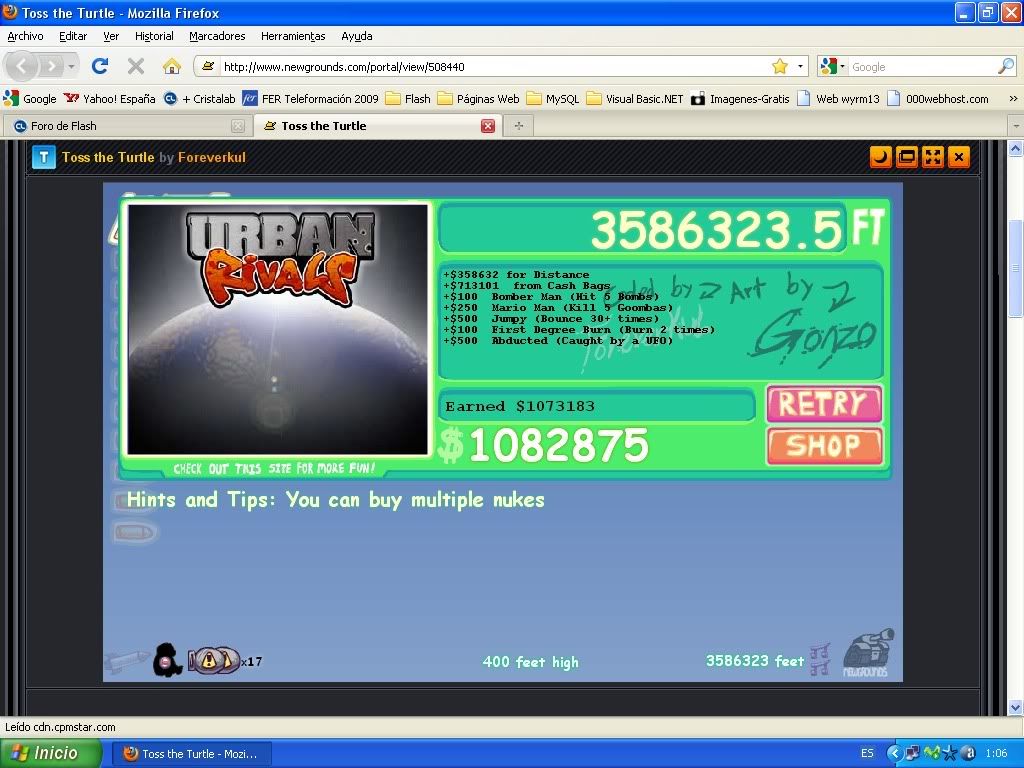Click the Forward navigation arrow

pyautogui.click(x=50, y=66)
